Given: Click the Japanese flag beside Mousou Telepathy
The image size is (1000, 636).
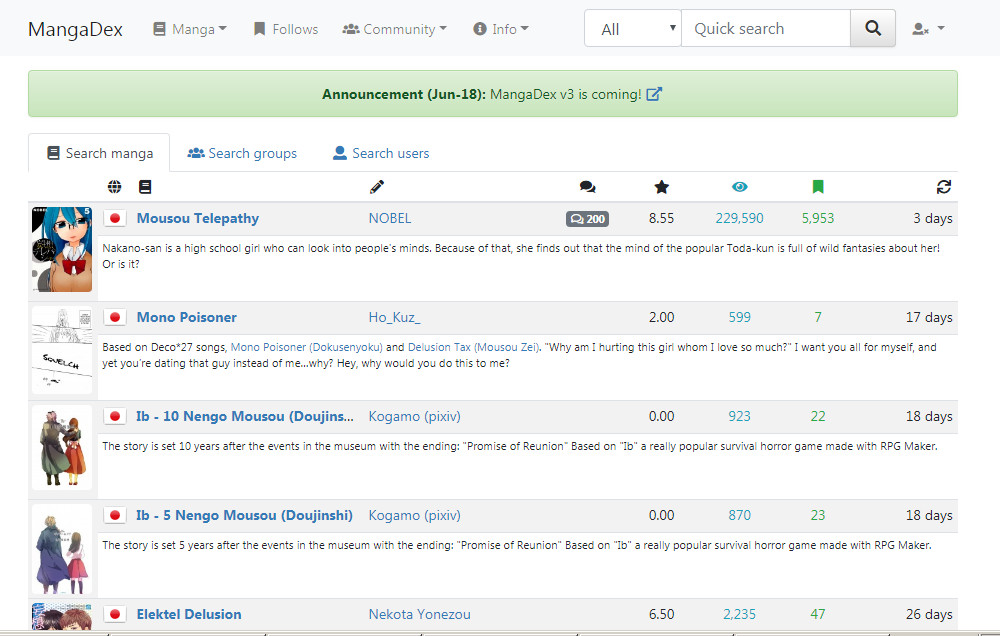Looking at the screenshot, I should click(x=115, y=218).
